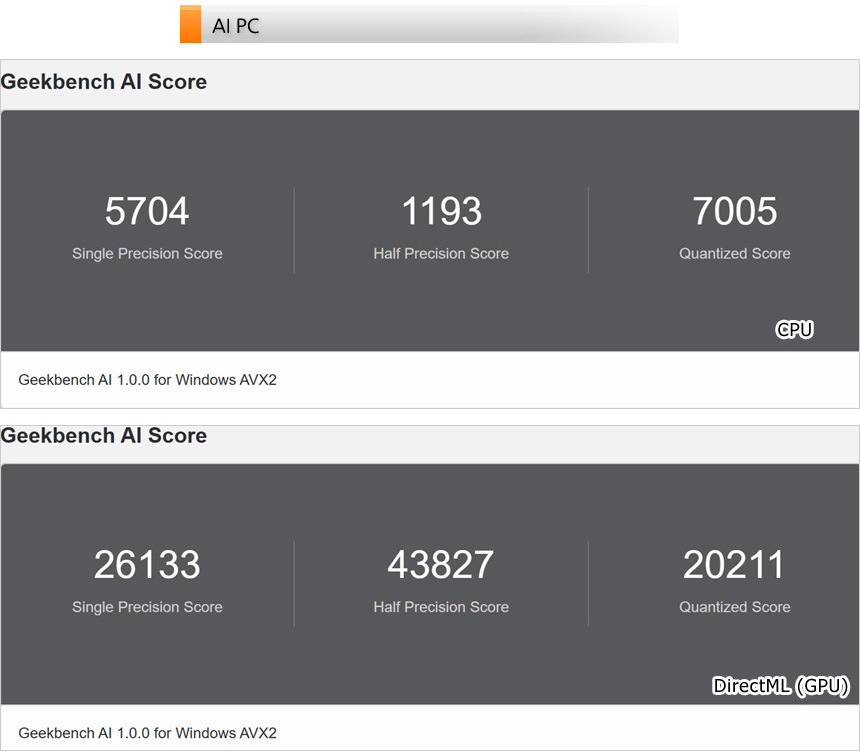Select the AI PC header title
The image size is (860, 754).
tap(236, 27)
